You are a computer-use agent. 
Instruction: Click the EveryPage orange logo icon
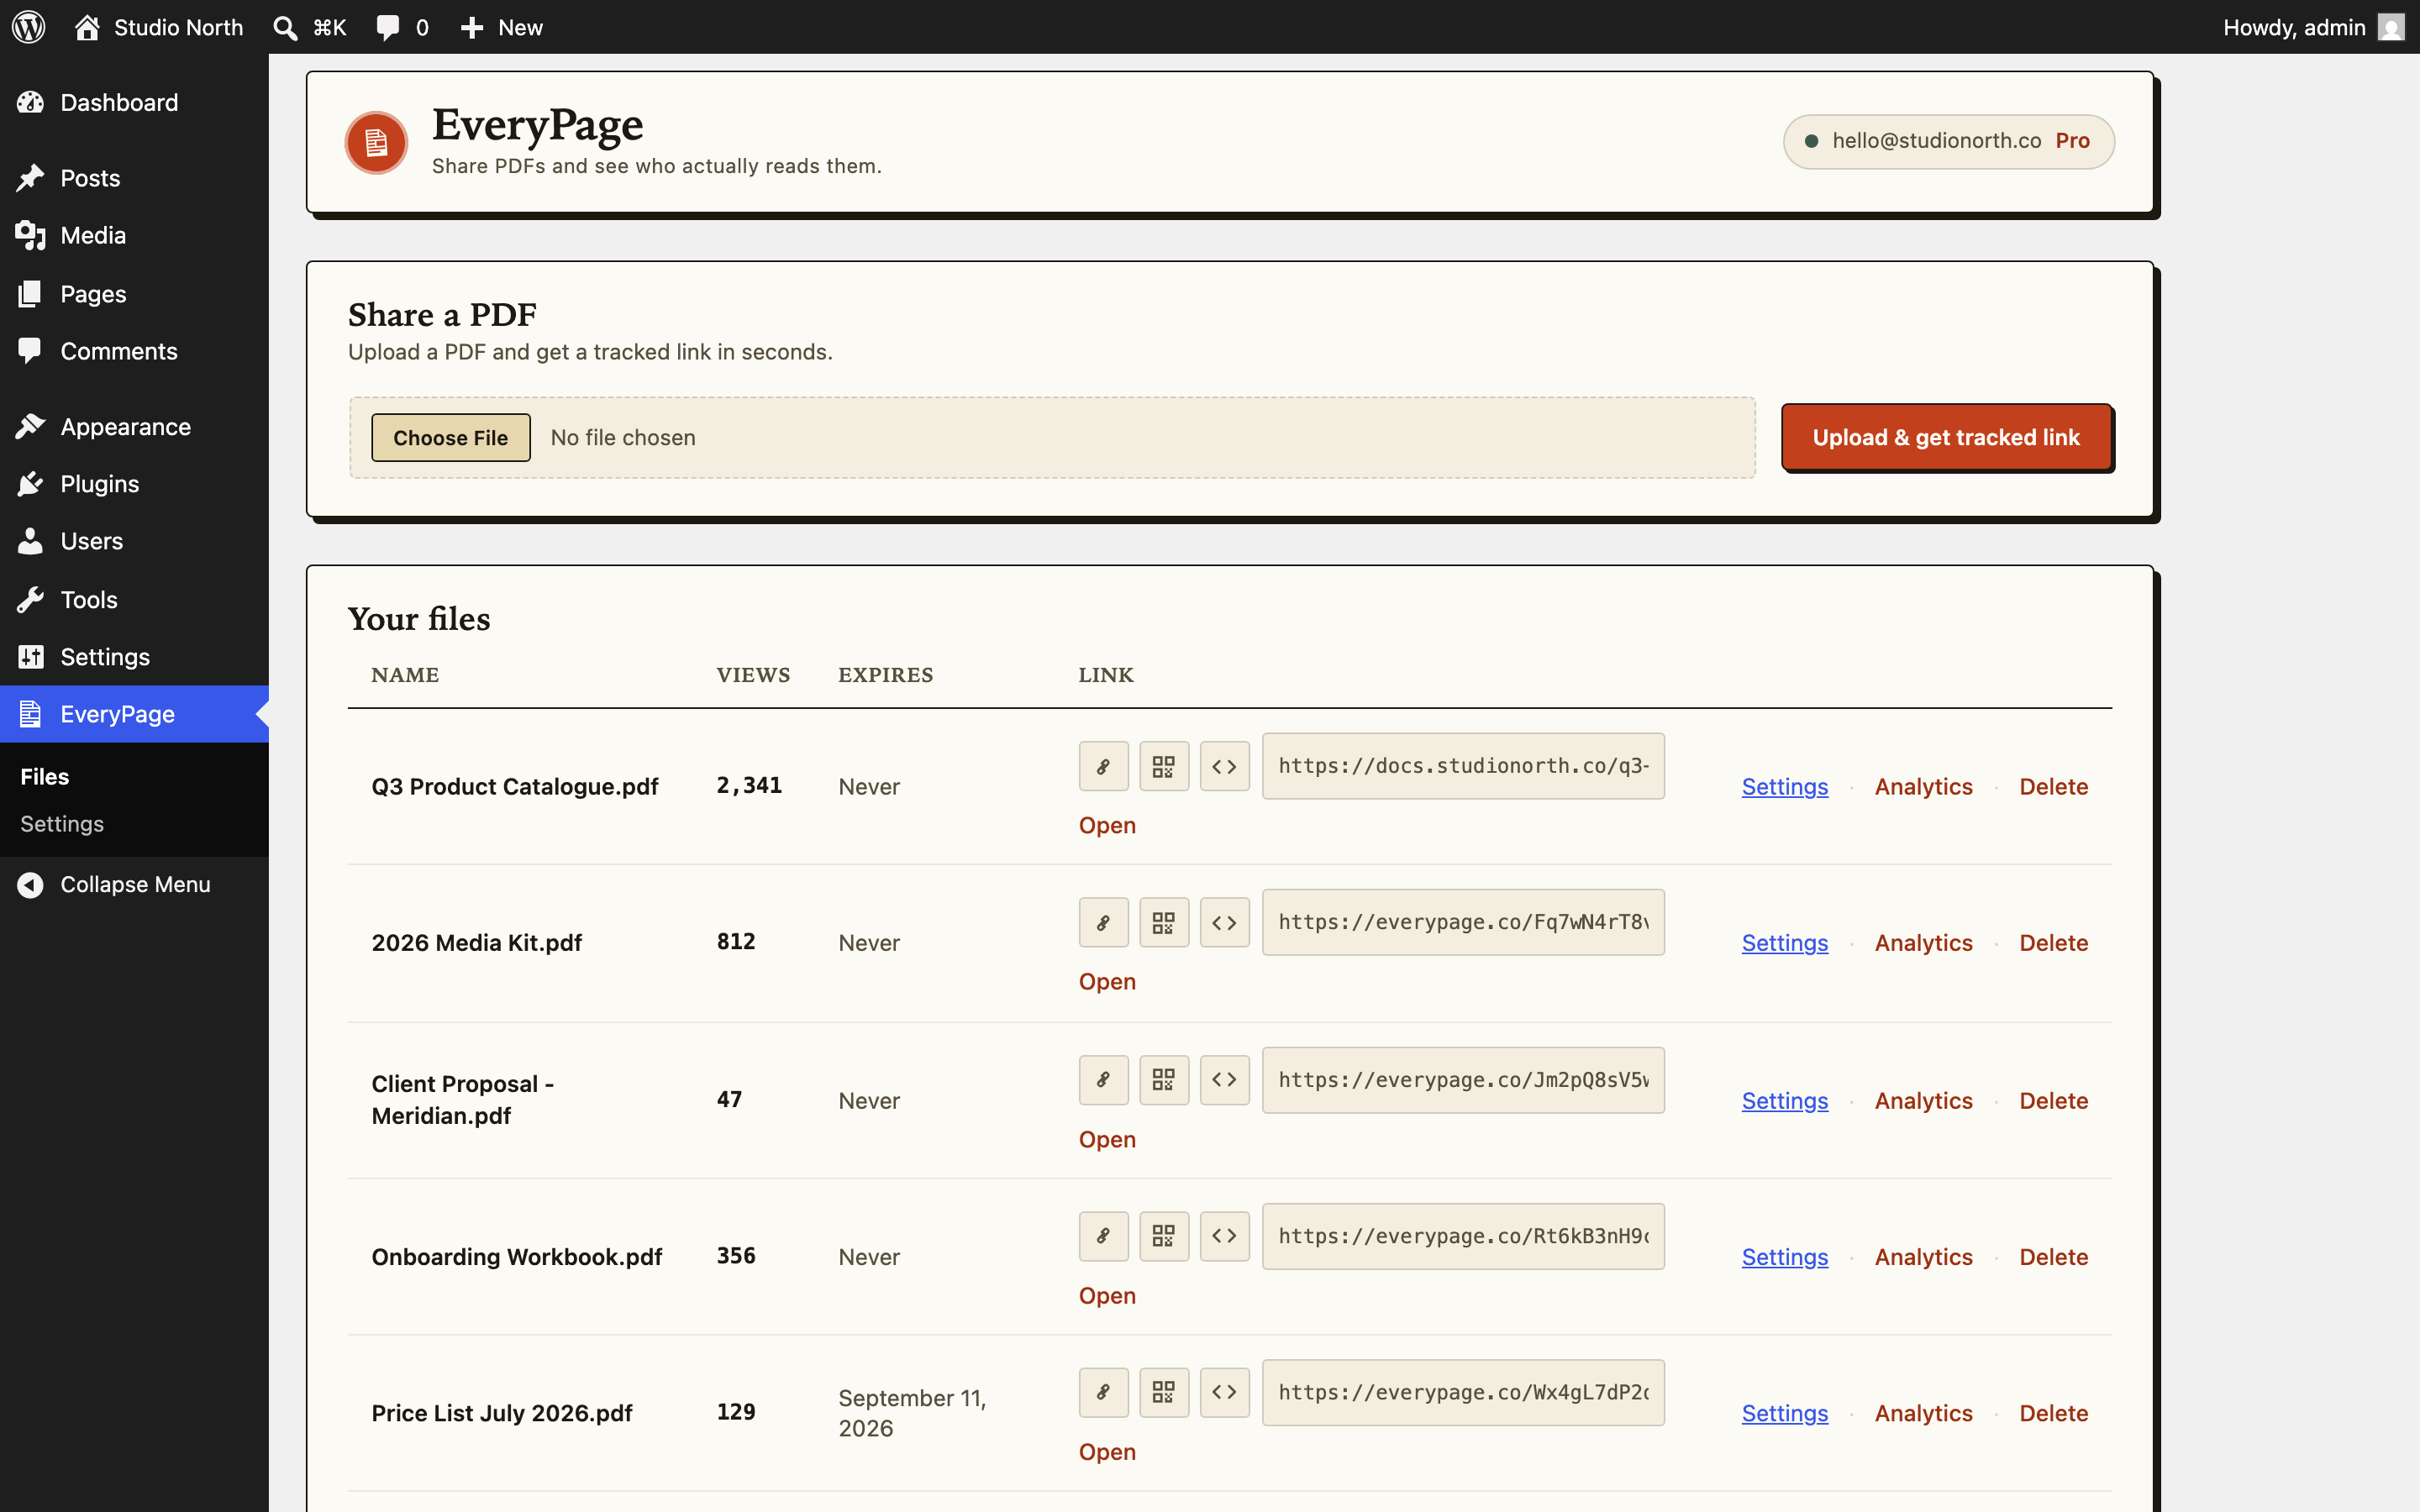pos(376,142)
